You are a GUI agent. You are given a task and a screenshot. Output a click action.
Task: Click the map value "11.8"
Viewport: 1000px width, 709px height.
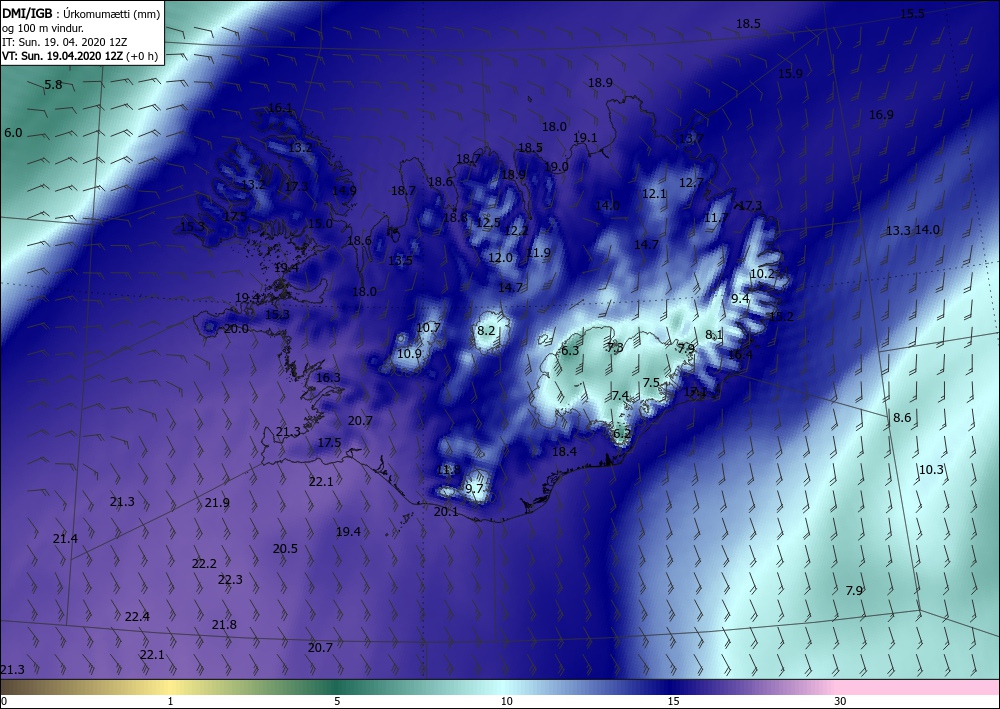click(448, 470)
